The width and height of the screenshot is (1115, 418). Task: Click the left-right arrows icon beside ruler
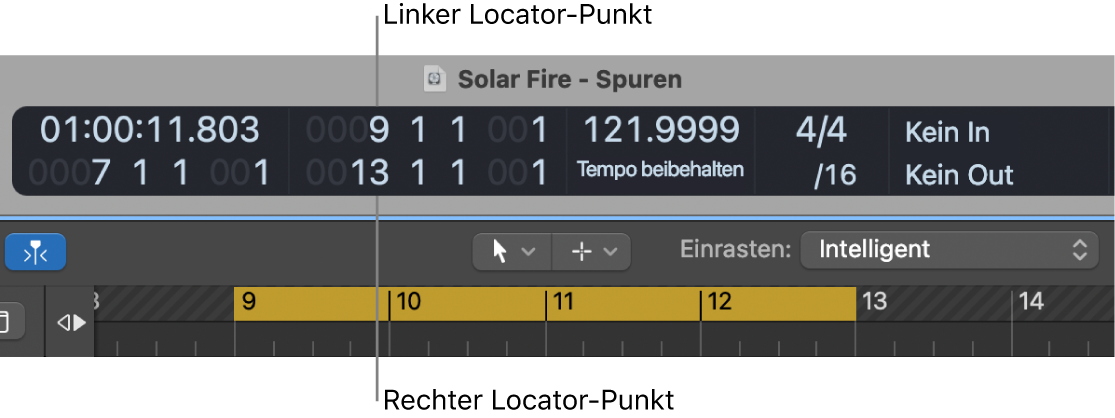click(x=70, y=322)
